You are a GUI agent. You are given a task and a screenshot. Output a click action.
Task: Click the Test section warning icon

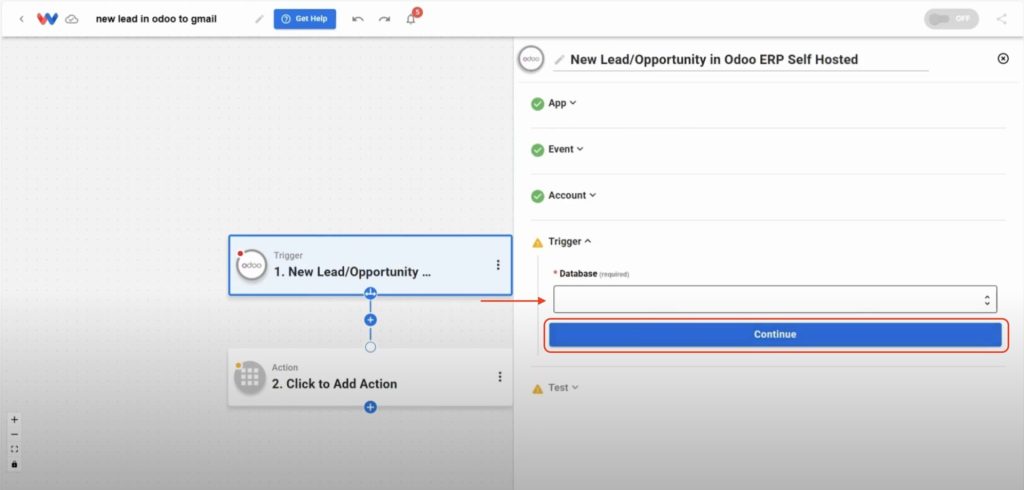[x=537, y=389]
